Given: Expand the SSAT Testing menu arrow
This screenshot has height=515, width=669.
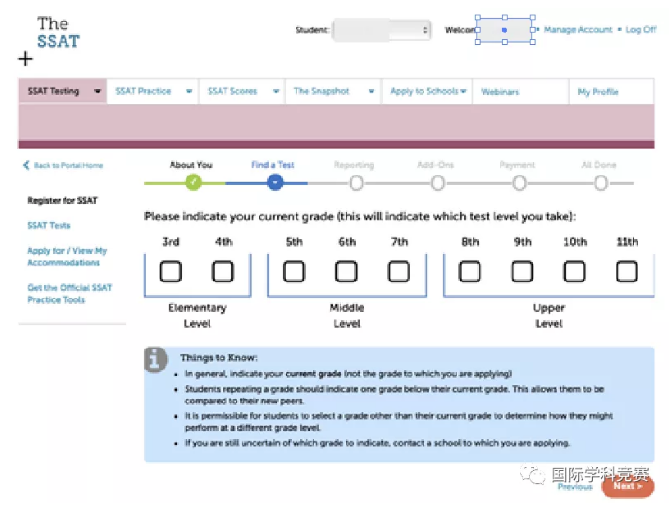Looking at the screenshot, I should tap(98, 91).
